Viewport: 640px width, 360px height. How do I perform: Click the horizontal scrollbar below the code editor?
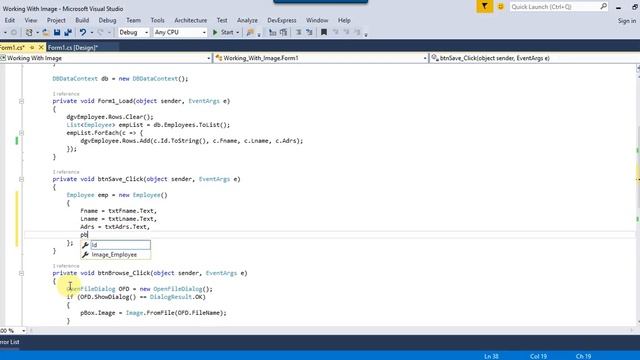pos(331,331)
